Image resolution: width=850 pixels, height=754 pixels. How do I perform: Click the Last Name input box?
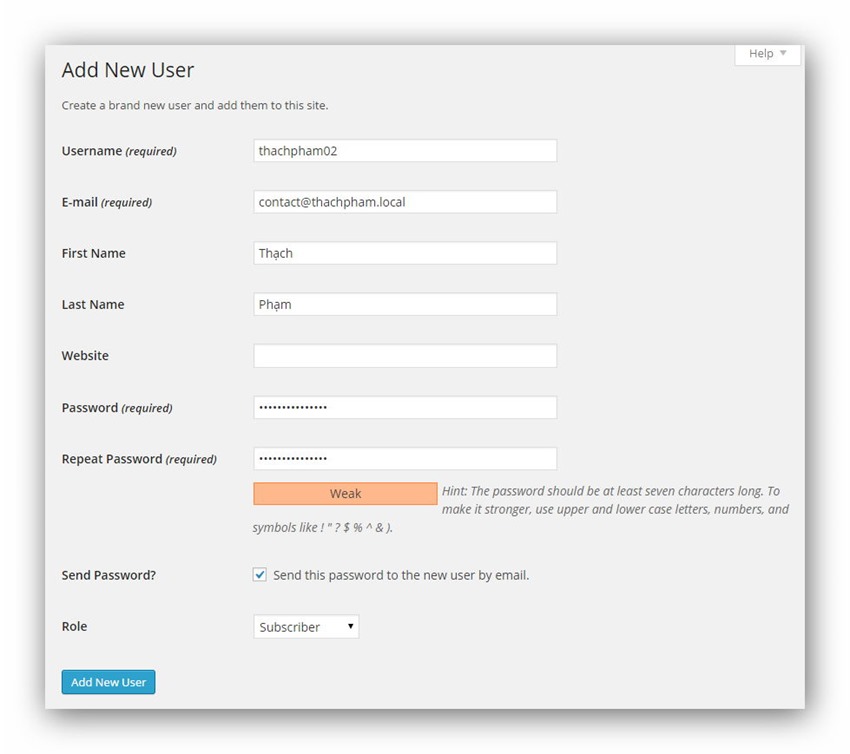point(405,304)
